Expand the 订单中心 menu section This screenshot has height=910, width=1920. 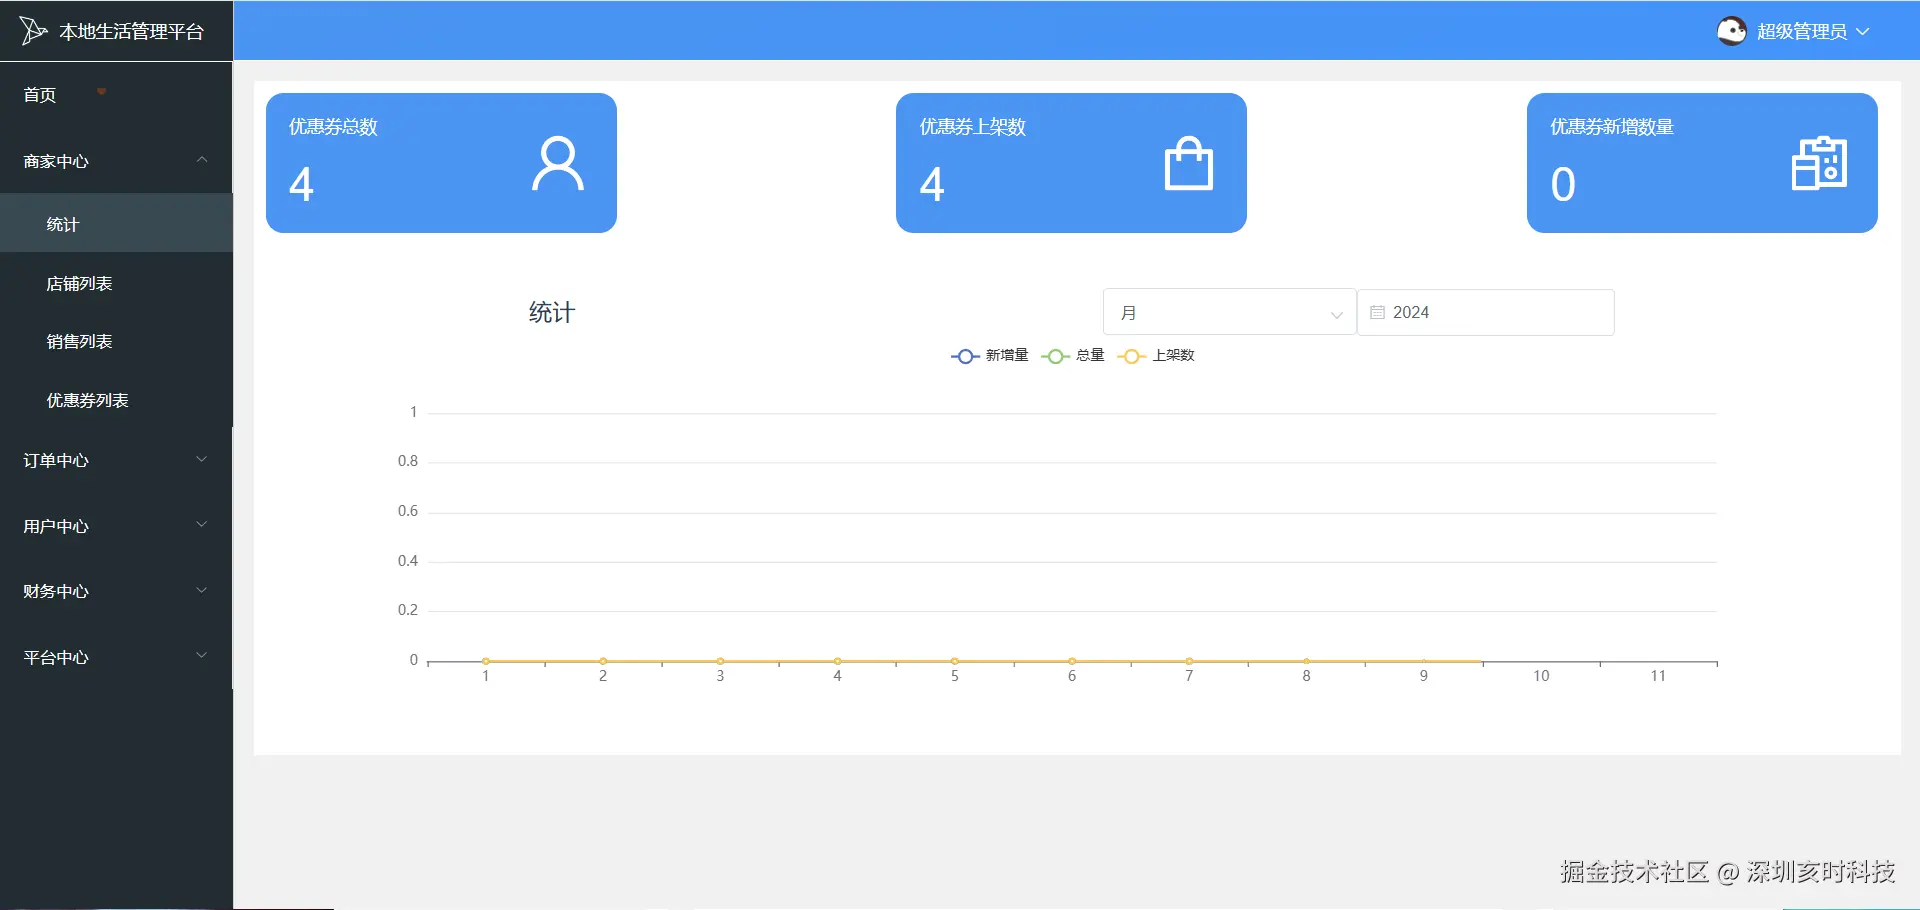116,460
